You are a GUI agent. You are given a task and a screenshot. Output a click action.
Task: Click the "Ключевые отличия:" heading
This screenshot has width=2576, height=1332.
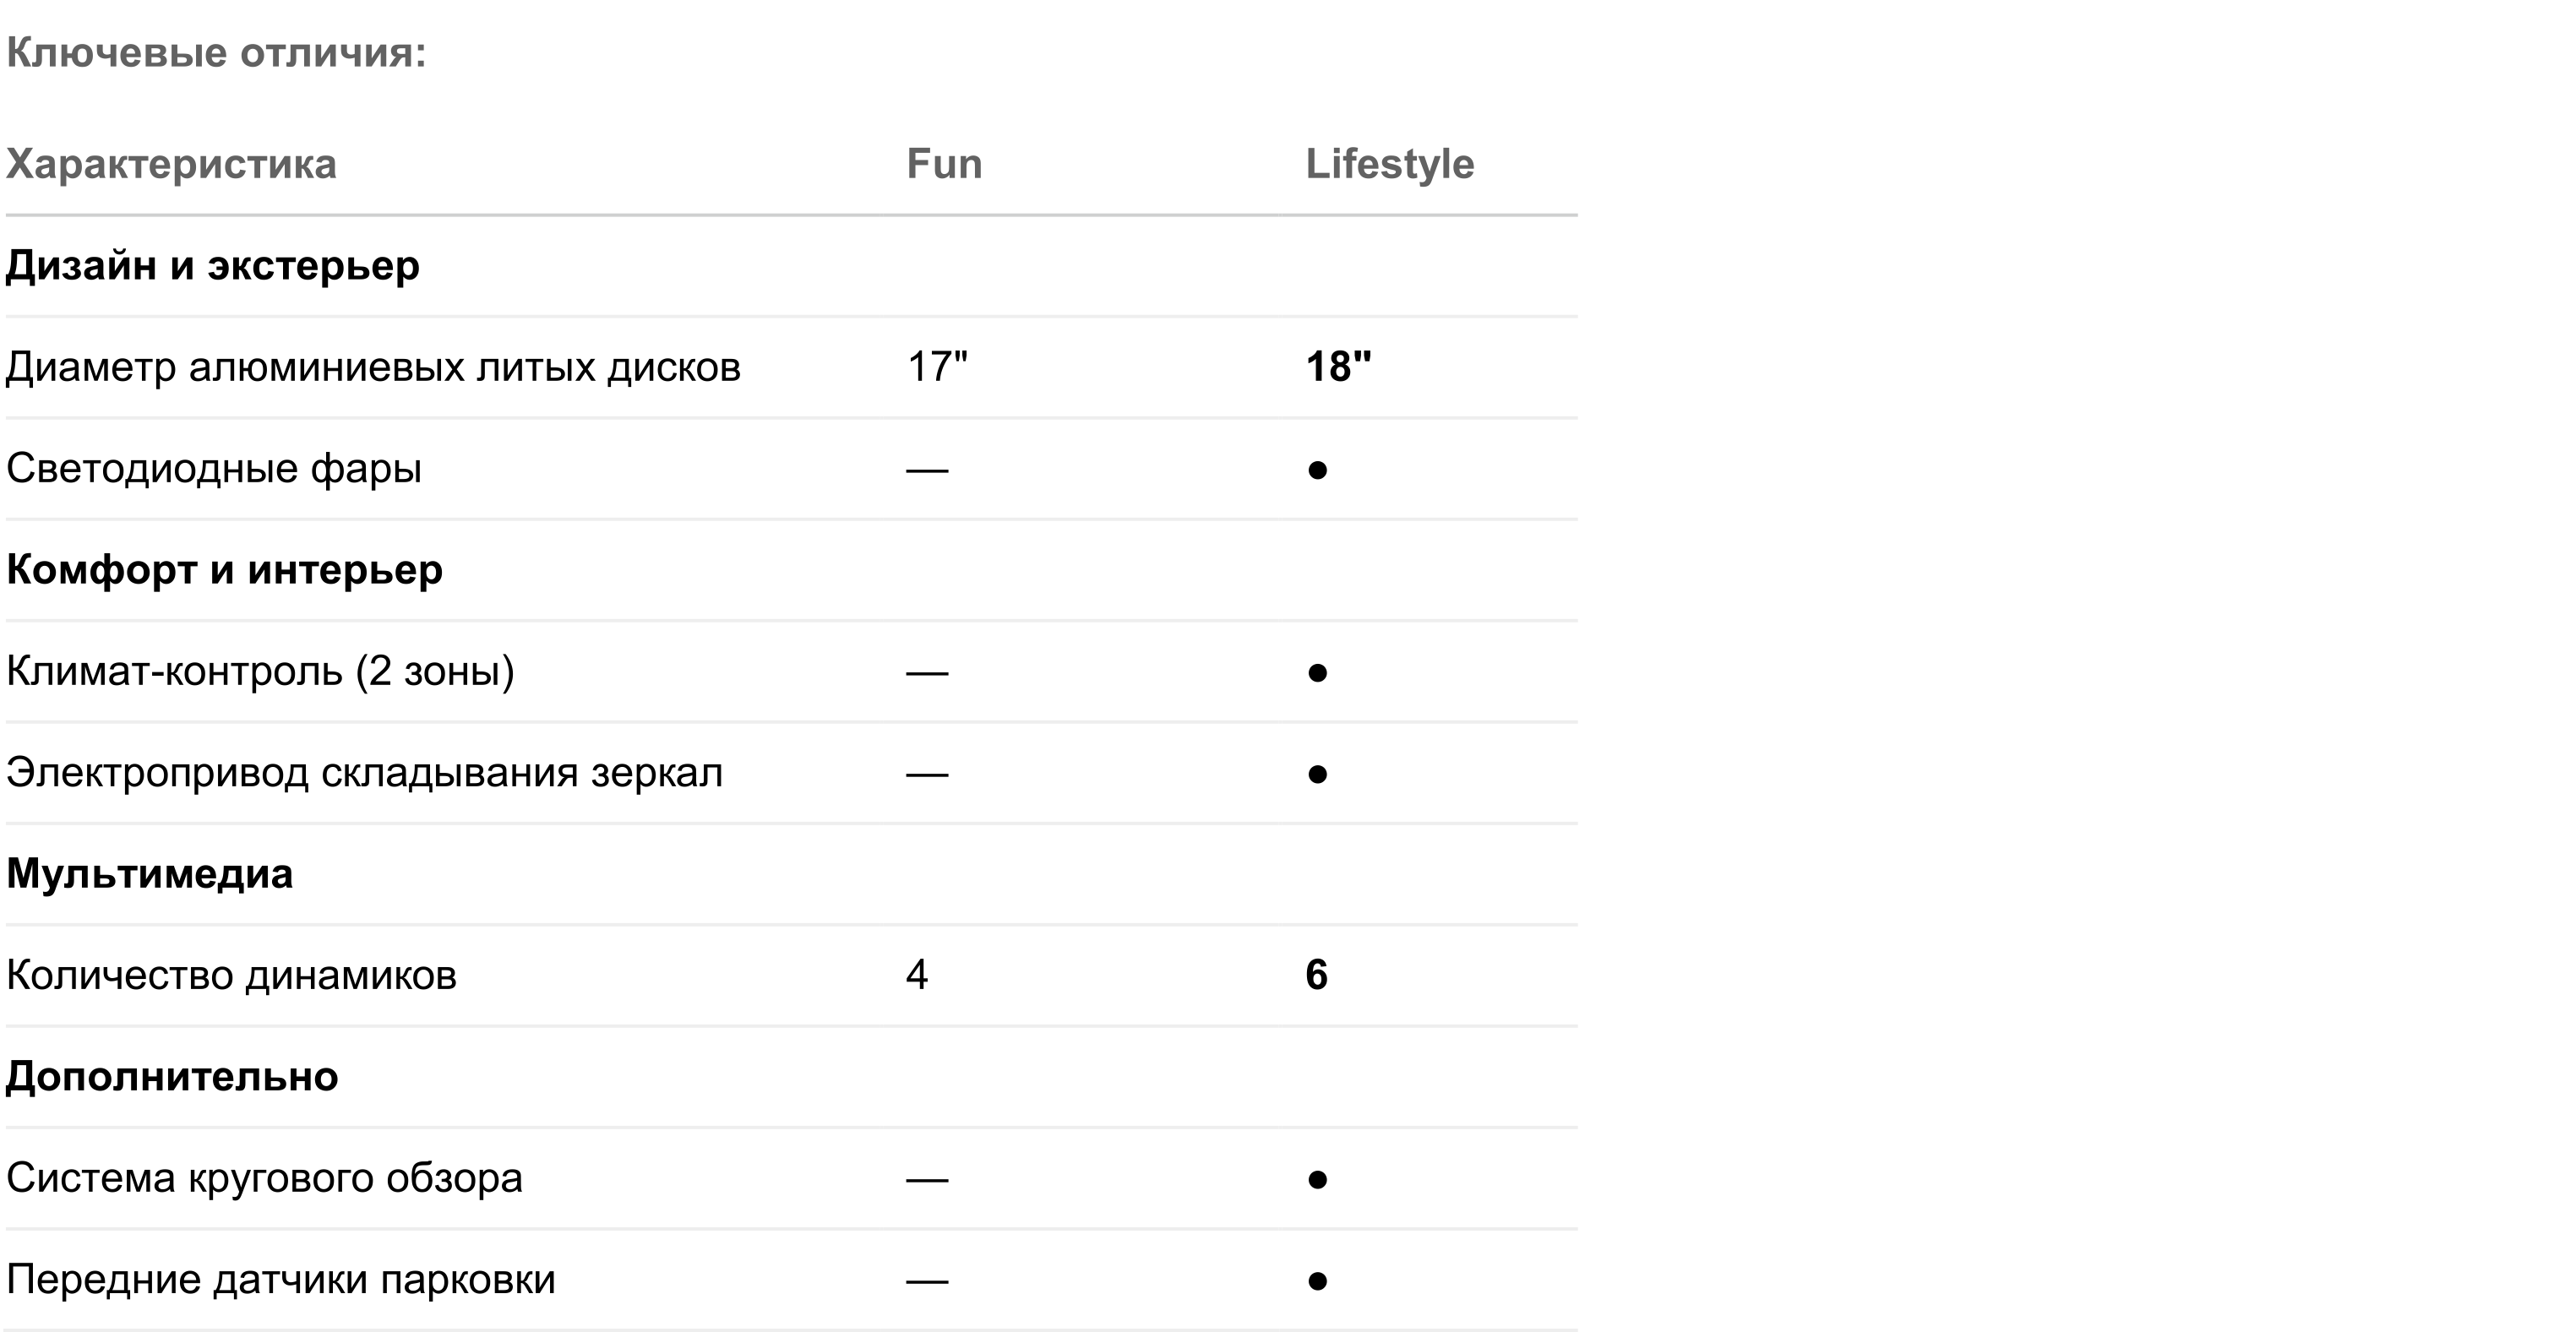click(x=216, y=53)
